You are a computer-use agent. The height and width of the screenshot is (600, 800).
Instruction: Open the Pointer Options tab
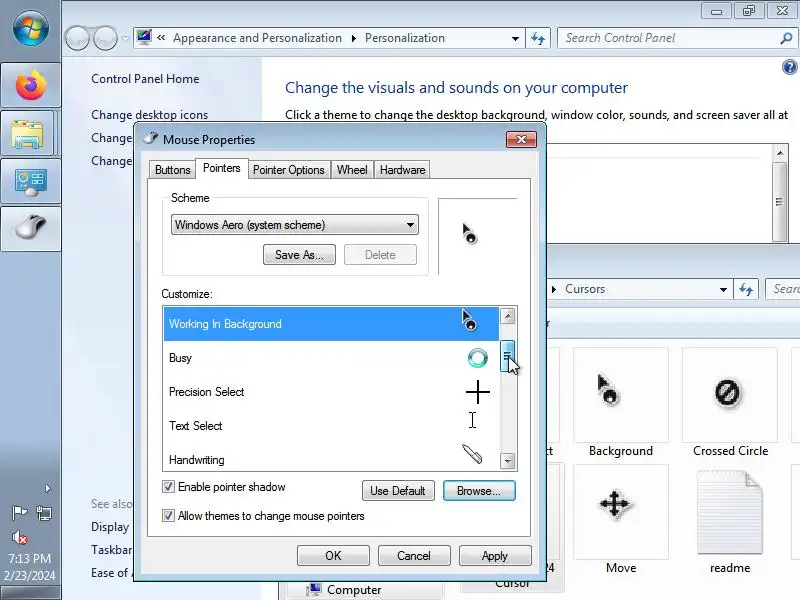pos(289,170)
